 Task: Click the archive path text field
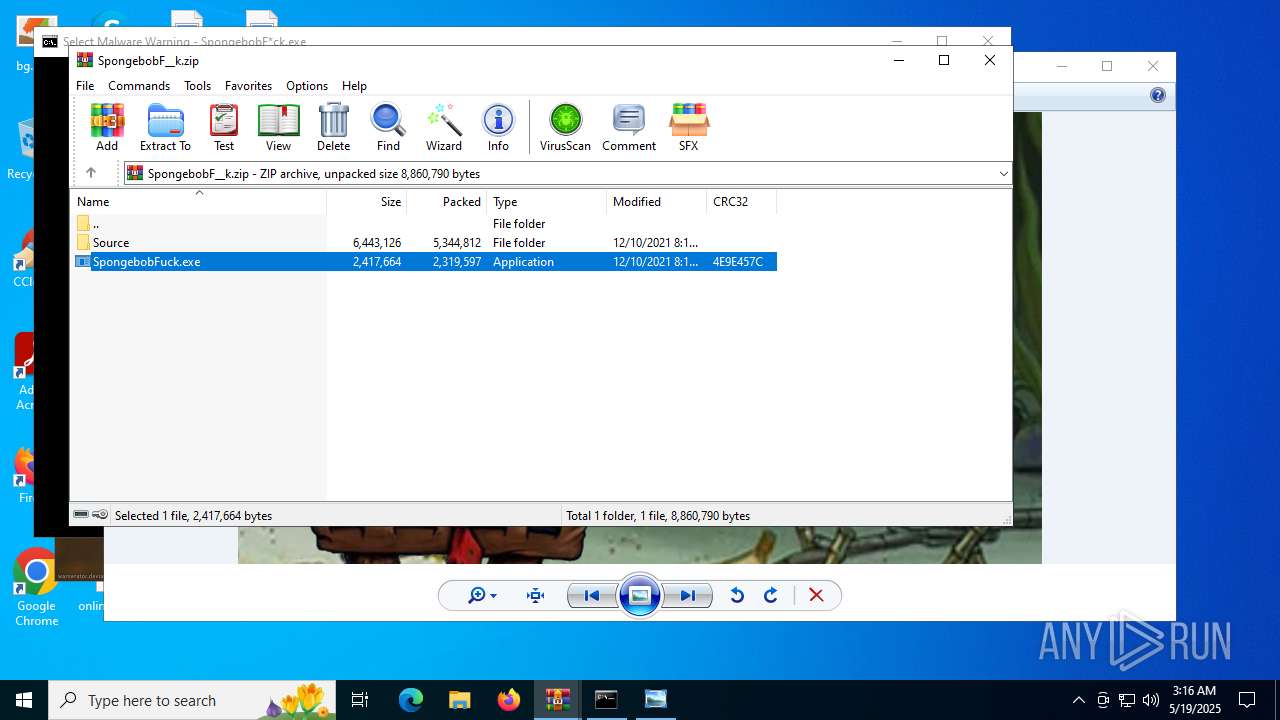pyautogui.click(x=558, y=174)
